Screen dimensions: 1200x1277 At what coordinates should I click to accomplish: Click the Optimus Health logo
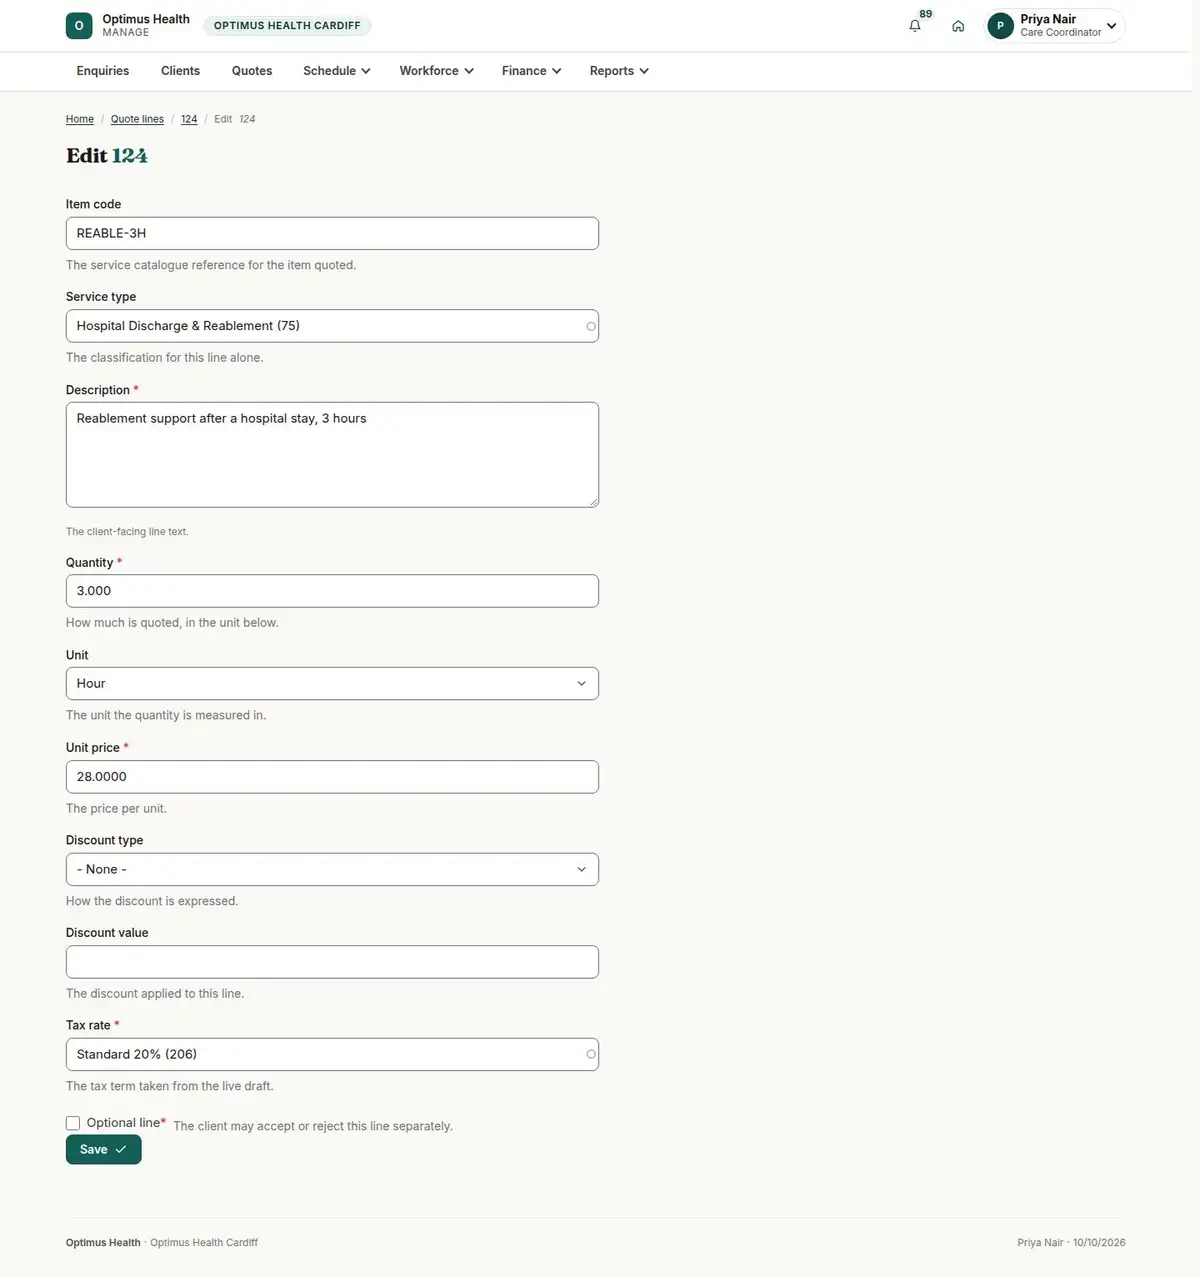pyautogui.click(x=79, y=26)
